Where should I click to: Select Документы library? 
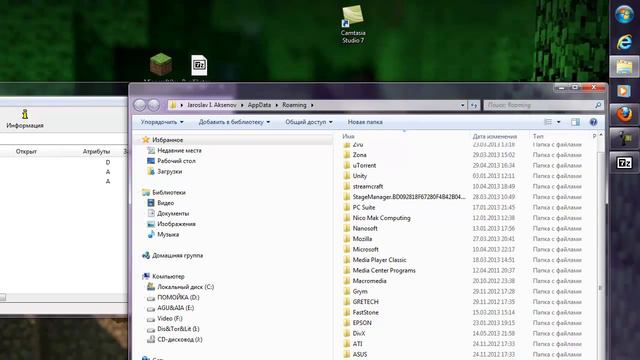pos(173,213)
